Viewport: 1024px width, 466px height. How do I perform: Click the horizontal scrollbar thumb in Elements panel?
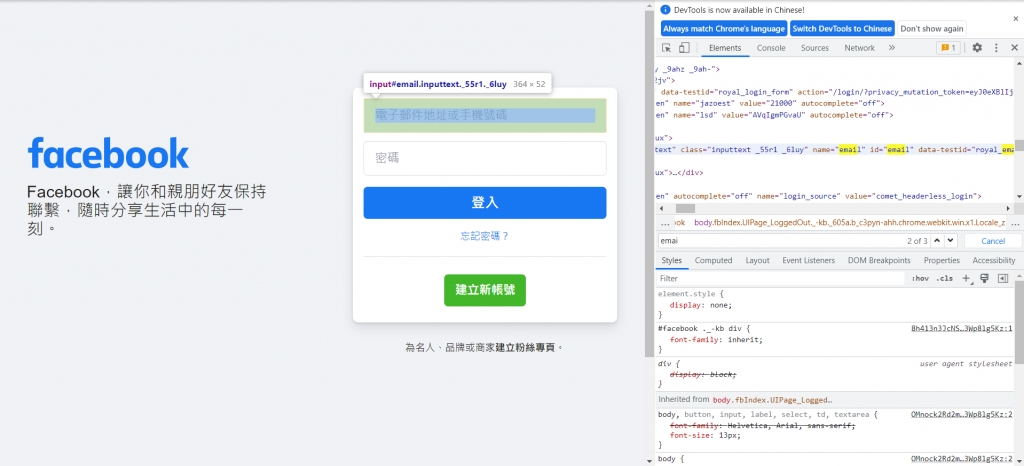coord(685,208)
